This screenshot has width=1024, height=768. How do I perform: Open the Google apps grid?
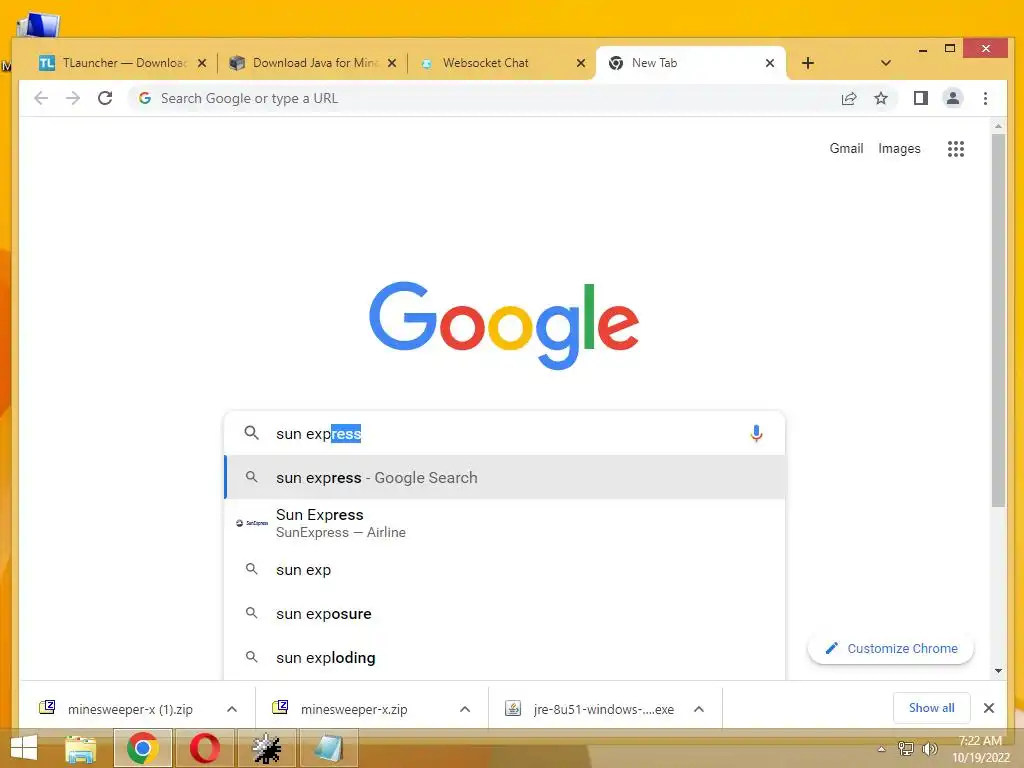click(x=955, y=149)
